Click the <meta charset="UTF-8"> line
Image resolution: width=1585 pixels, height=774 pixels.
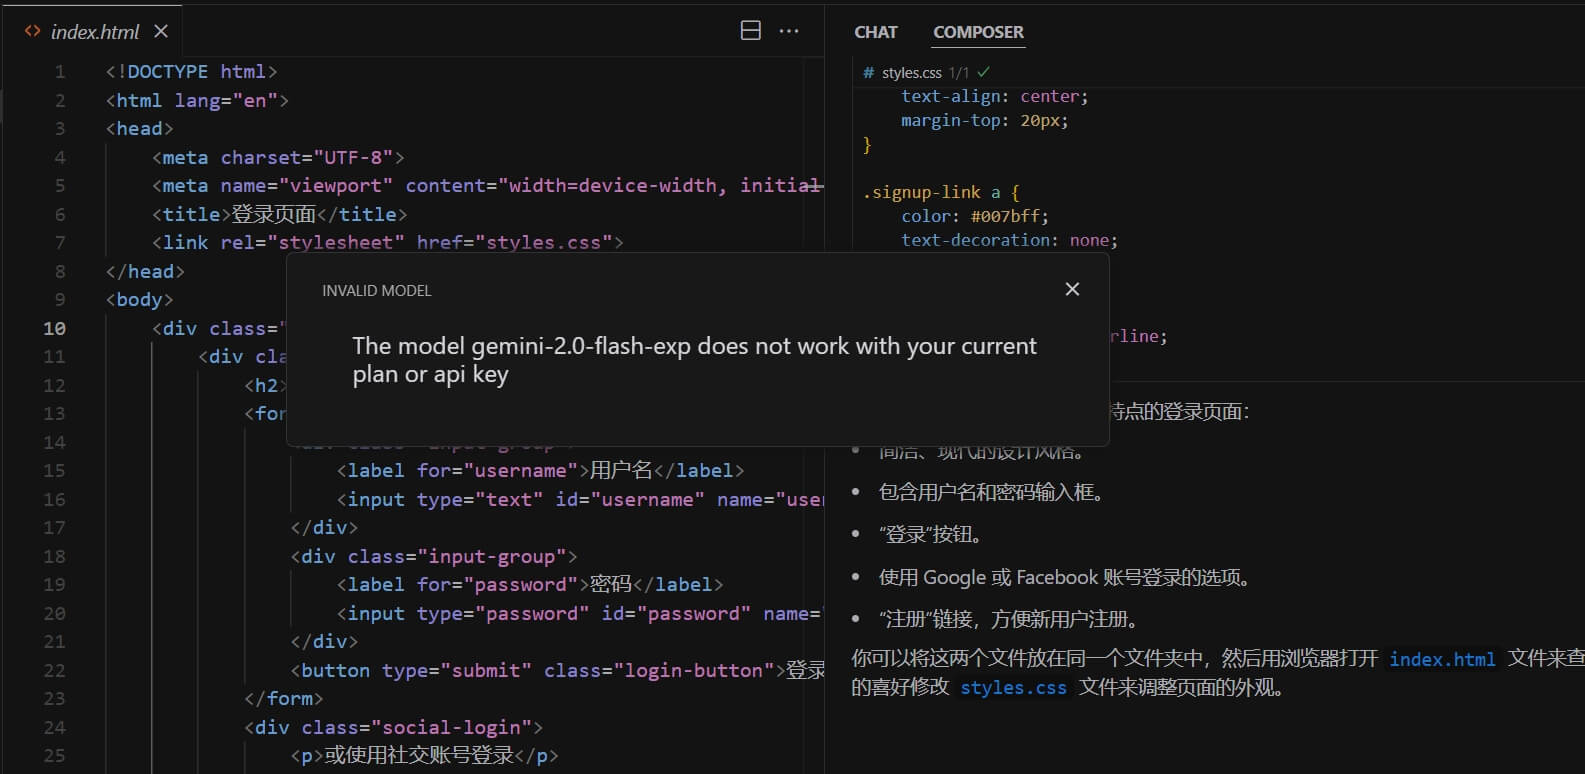[x=278, y=157]
